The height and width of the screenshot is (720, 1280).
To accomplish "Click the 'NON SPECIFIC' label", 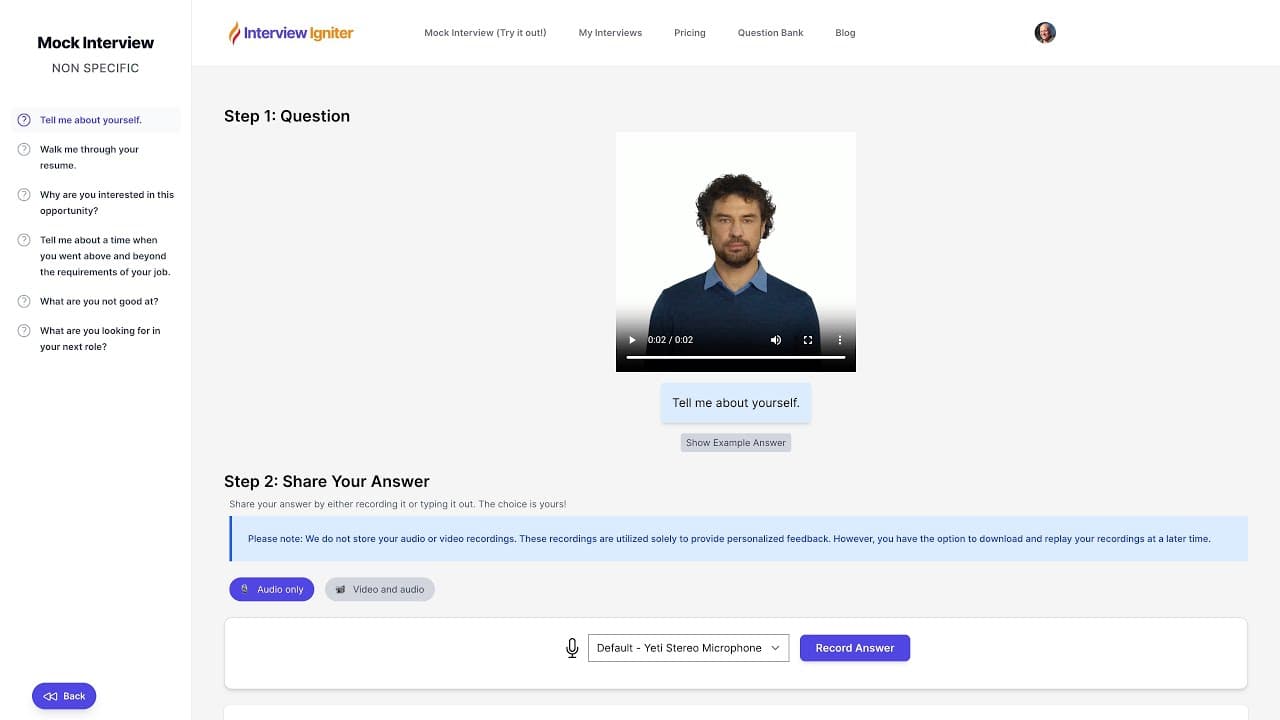I will click(x=96, y=68).
